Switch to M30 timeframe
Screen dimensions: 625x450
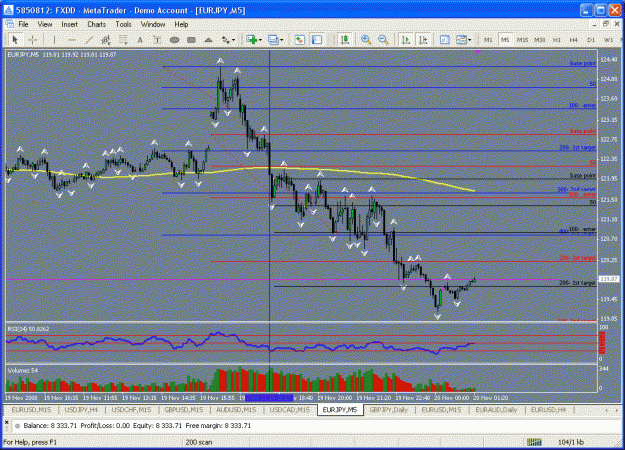tap(540, 39)
